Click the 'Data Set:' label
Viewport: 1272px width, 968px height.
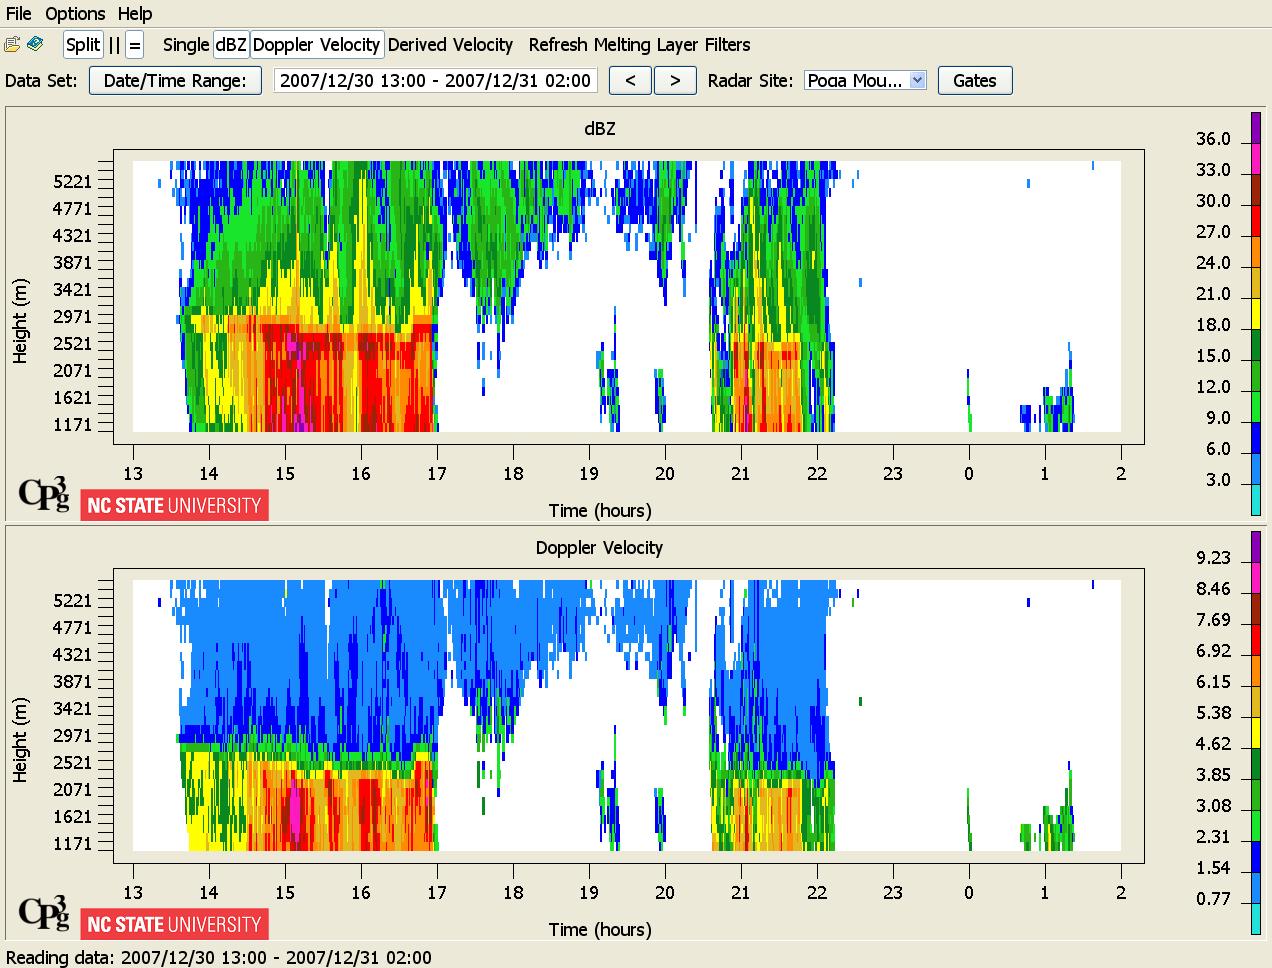41,81
